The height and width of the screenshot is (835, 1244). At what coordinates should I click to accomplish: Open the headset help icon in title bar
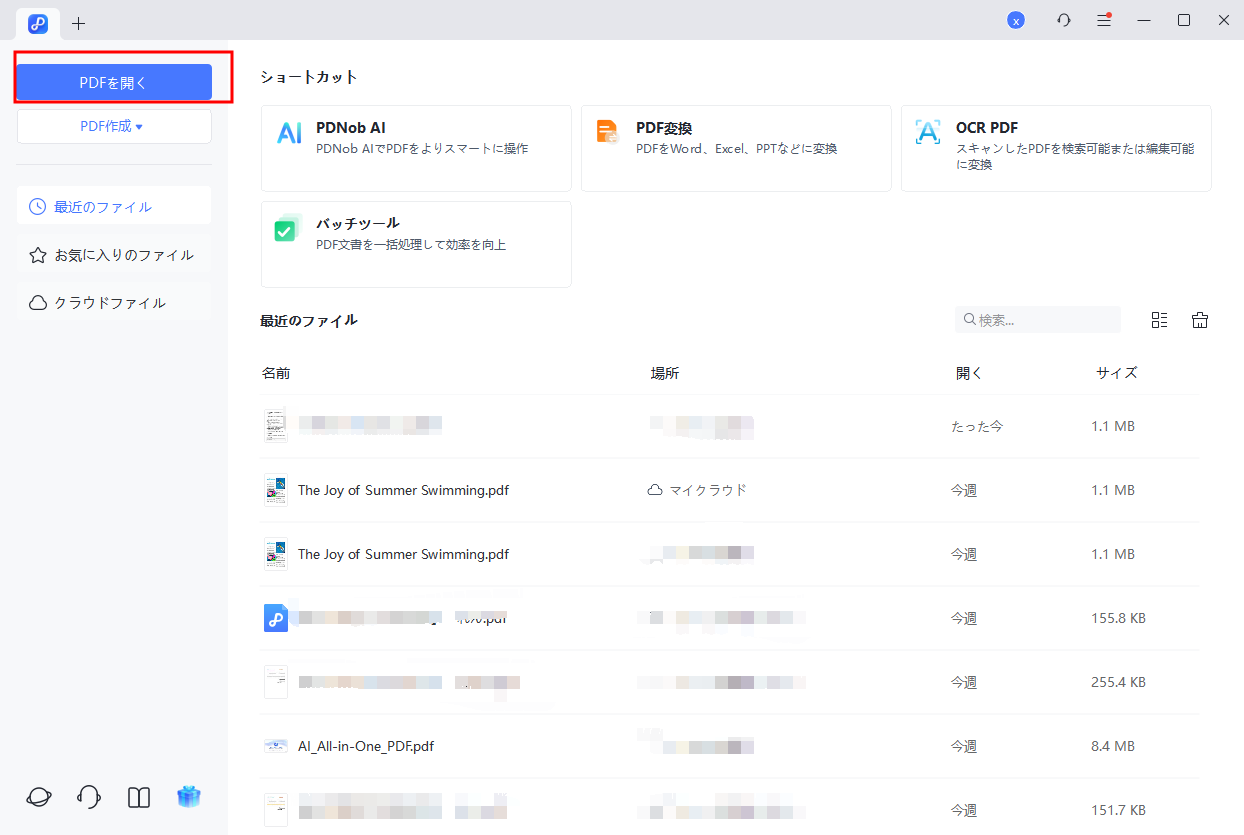tap(1063, 19)
